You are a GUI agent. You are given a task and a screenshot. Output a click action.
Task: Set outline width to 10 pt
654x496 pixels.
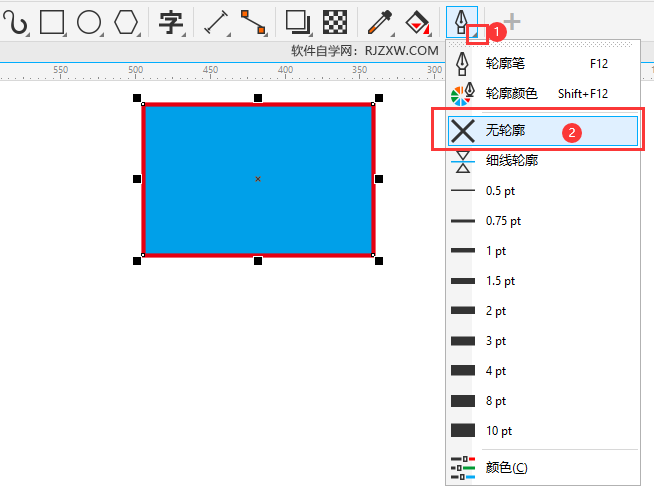pos(543,431)
